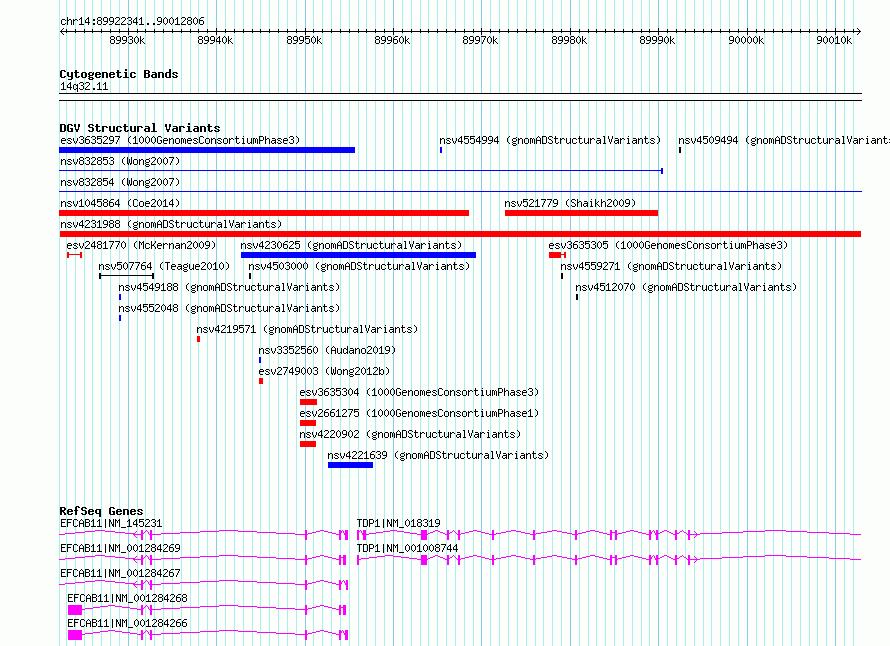Click the esv2481770 (McKernan2009) label
This screenshot has width=890, height=646.
pos(141,245)
